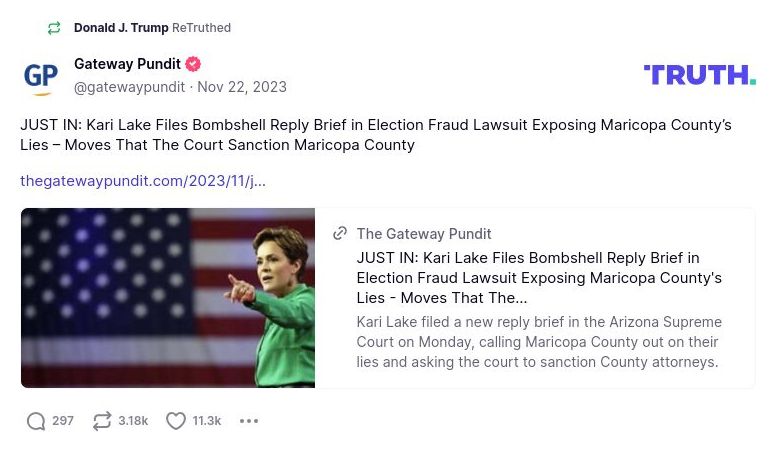
Task: Click the 11.3k likes count
Action: [x=207, y=421]
